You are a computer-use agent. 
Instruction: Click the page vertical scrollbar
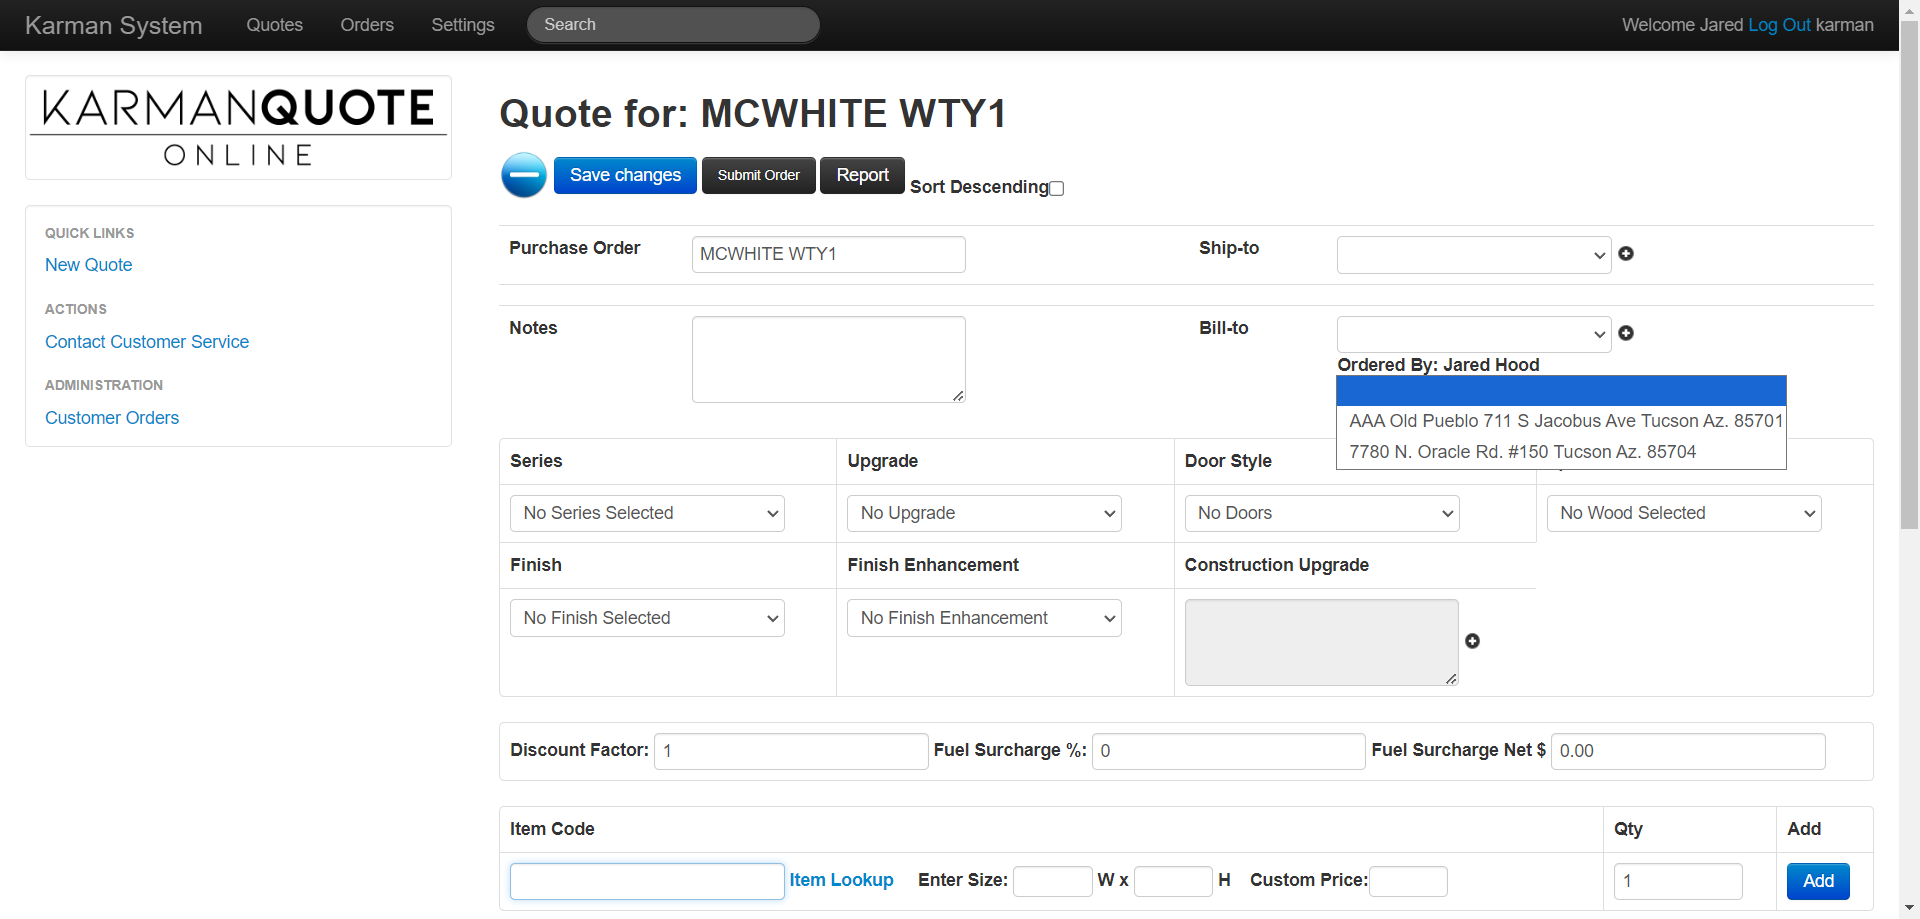tap(1909, 275)
